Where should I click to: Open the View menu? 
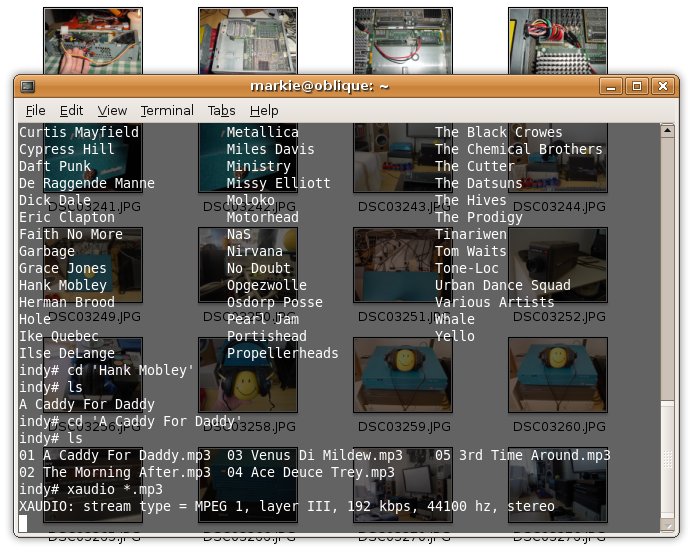click(112, 110)
